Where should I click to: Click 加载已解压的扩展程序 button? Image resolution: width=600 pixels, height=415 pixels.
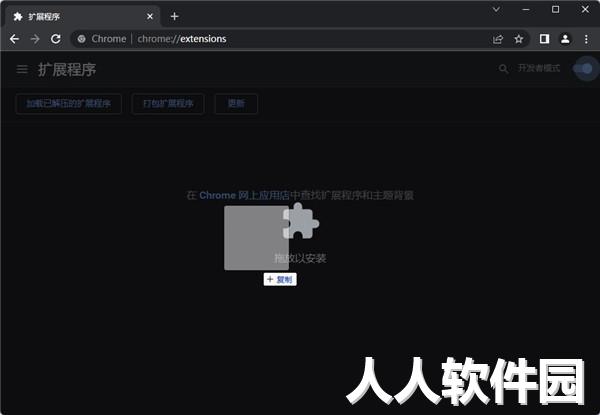tap(68, 104)
